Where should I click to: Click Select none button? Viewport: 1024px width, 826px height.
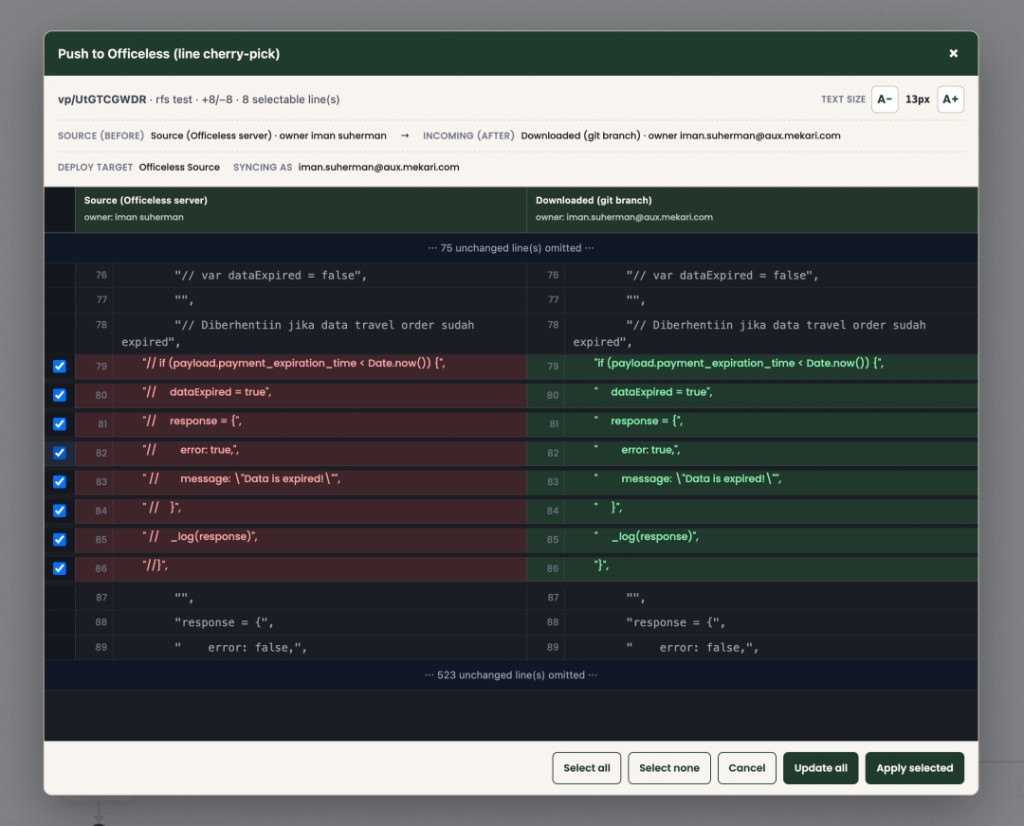tap(669, 768)
